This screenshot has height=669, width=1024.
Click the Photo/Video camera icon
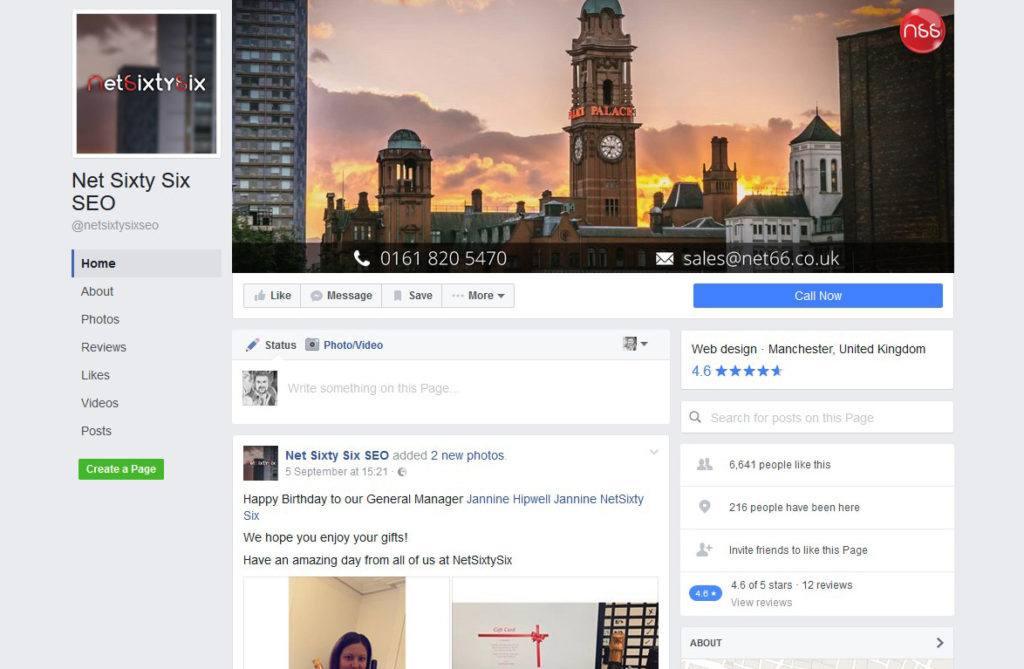(312, 344)
